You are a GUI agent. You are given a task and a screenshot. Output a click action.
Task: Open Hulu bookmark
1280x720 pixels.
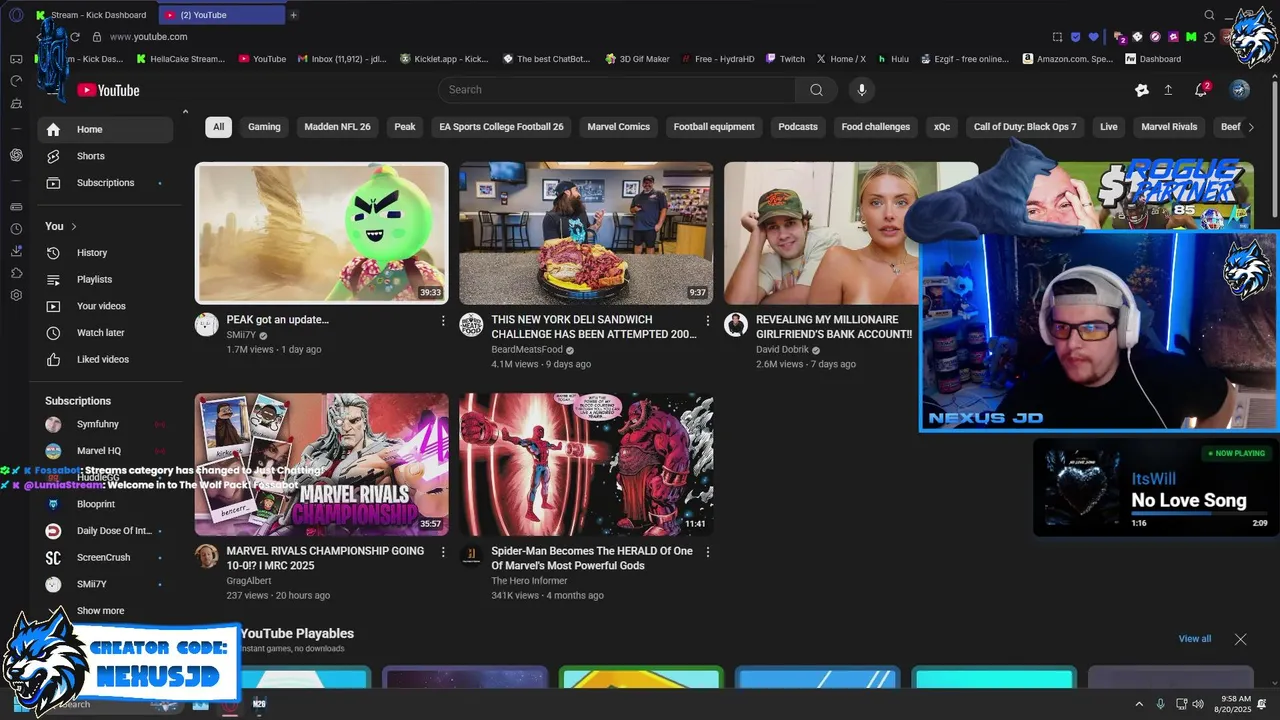click(893, 59)
